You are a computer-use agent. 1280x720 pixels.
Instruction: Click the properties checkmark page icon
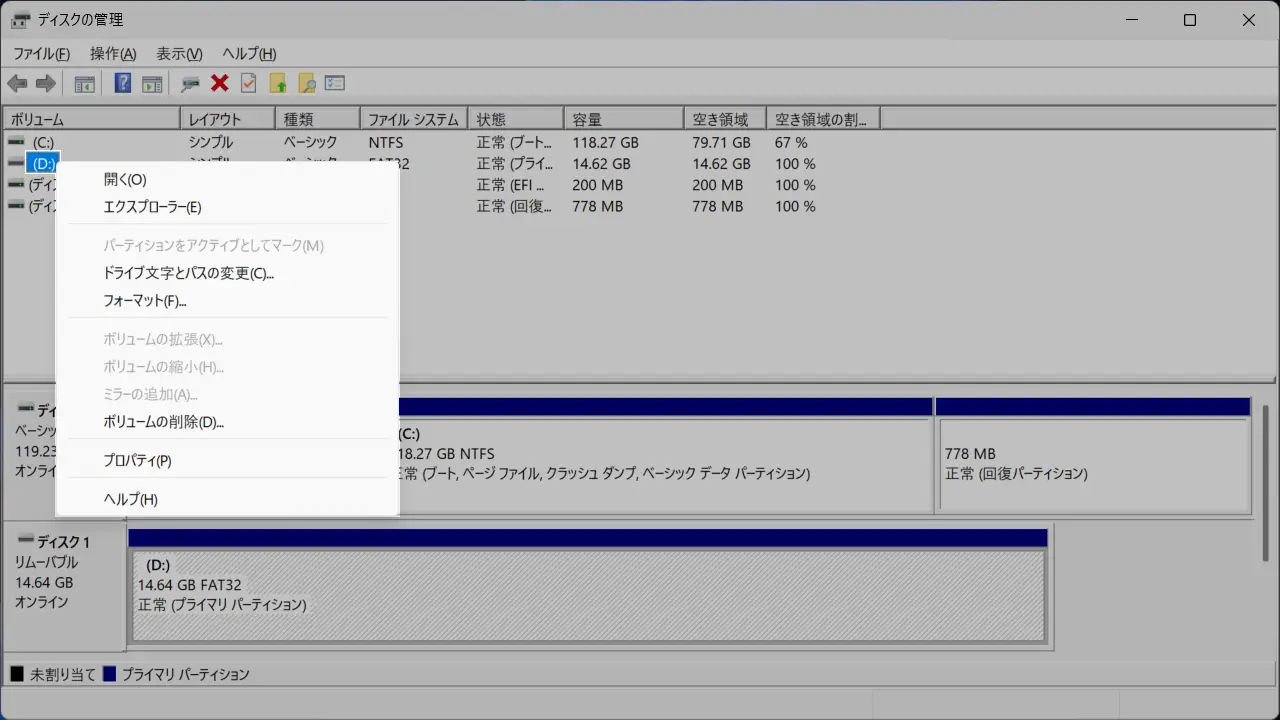tap(249, 84)
